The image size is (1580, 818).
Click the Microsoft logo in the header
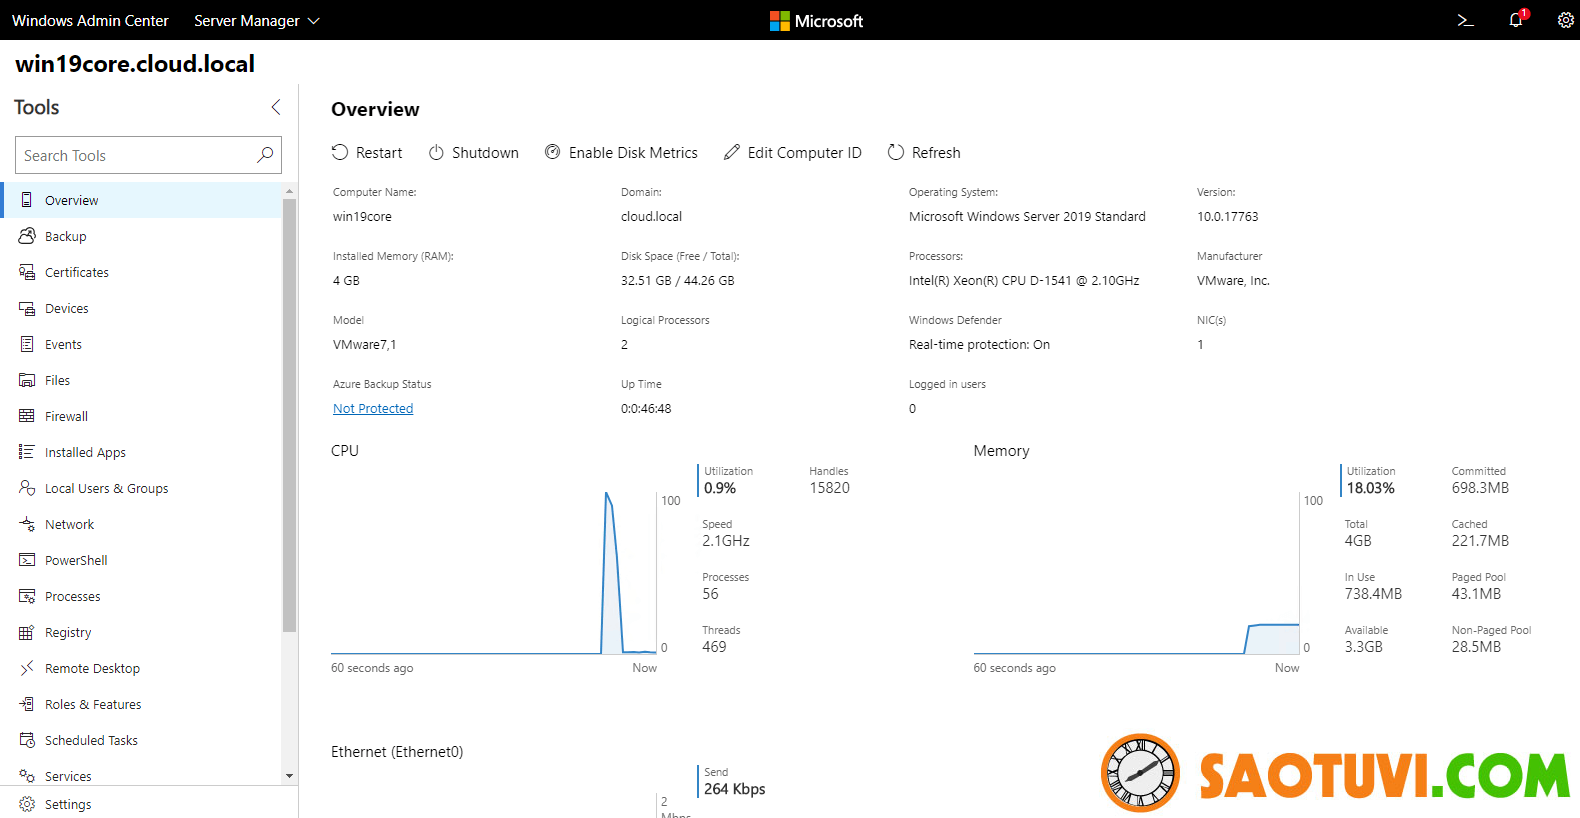point(816,20)
